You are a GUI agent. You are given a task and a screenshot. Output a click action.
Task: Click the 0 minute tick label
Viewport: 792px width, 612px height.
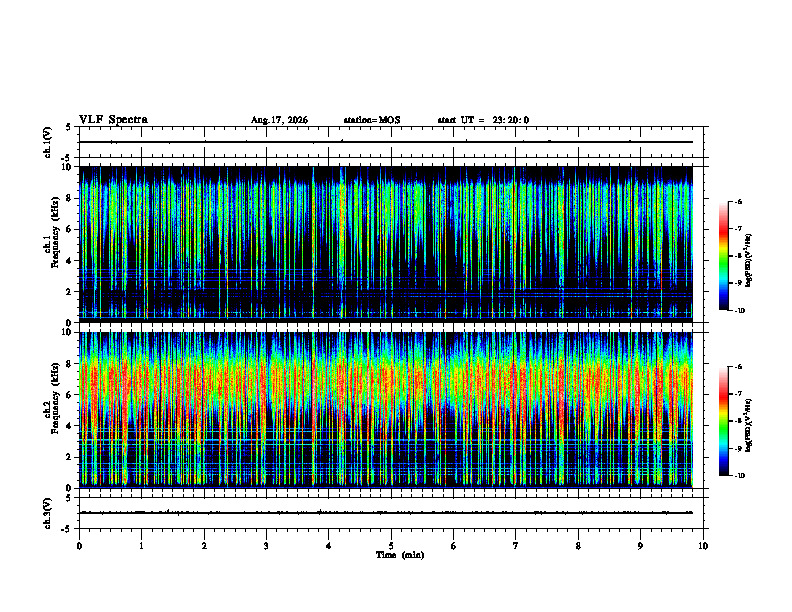click(79, 546)
